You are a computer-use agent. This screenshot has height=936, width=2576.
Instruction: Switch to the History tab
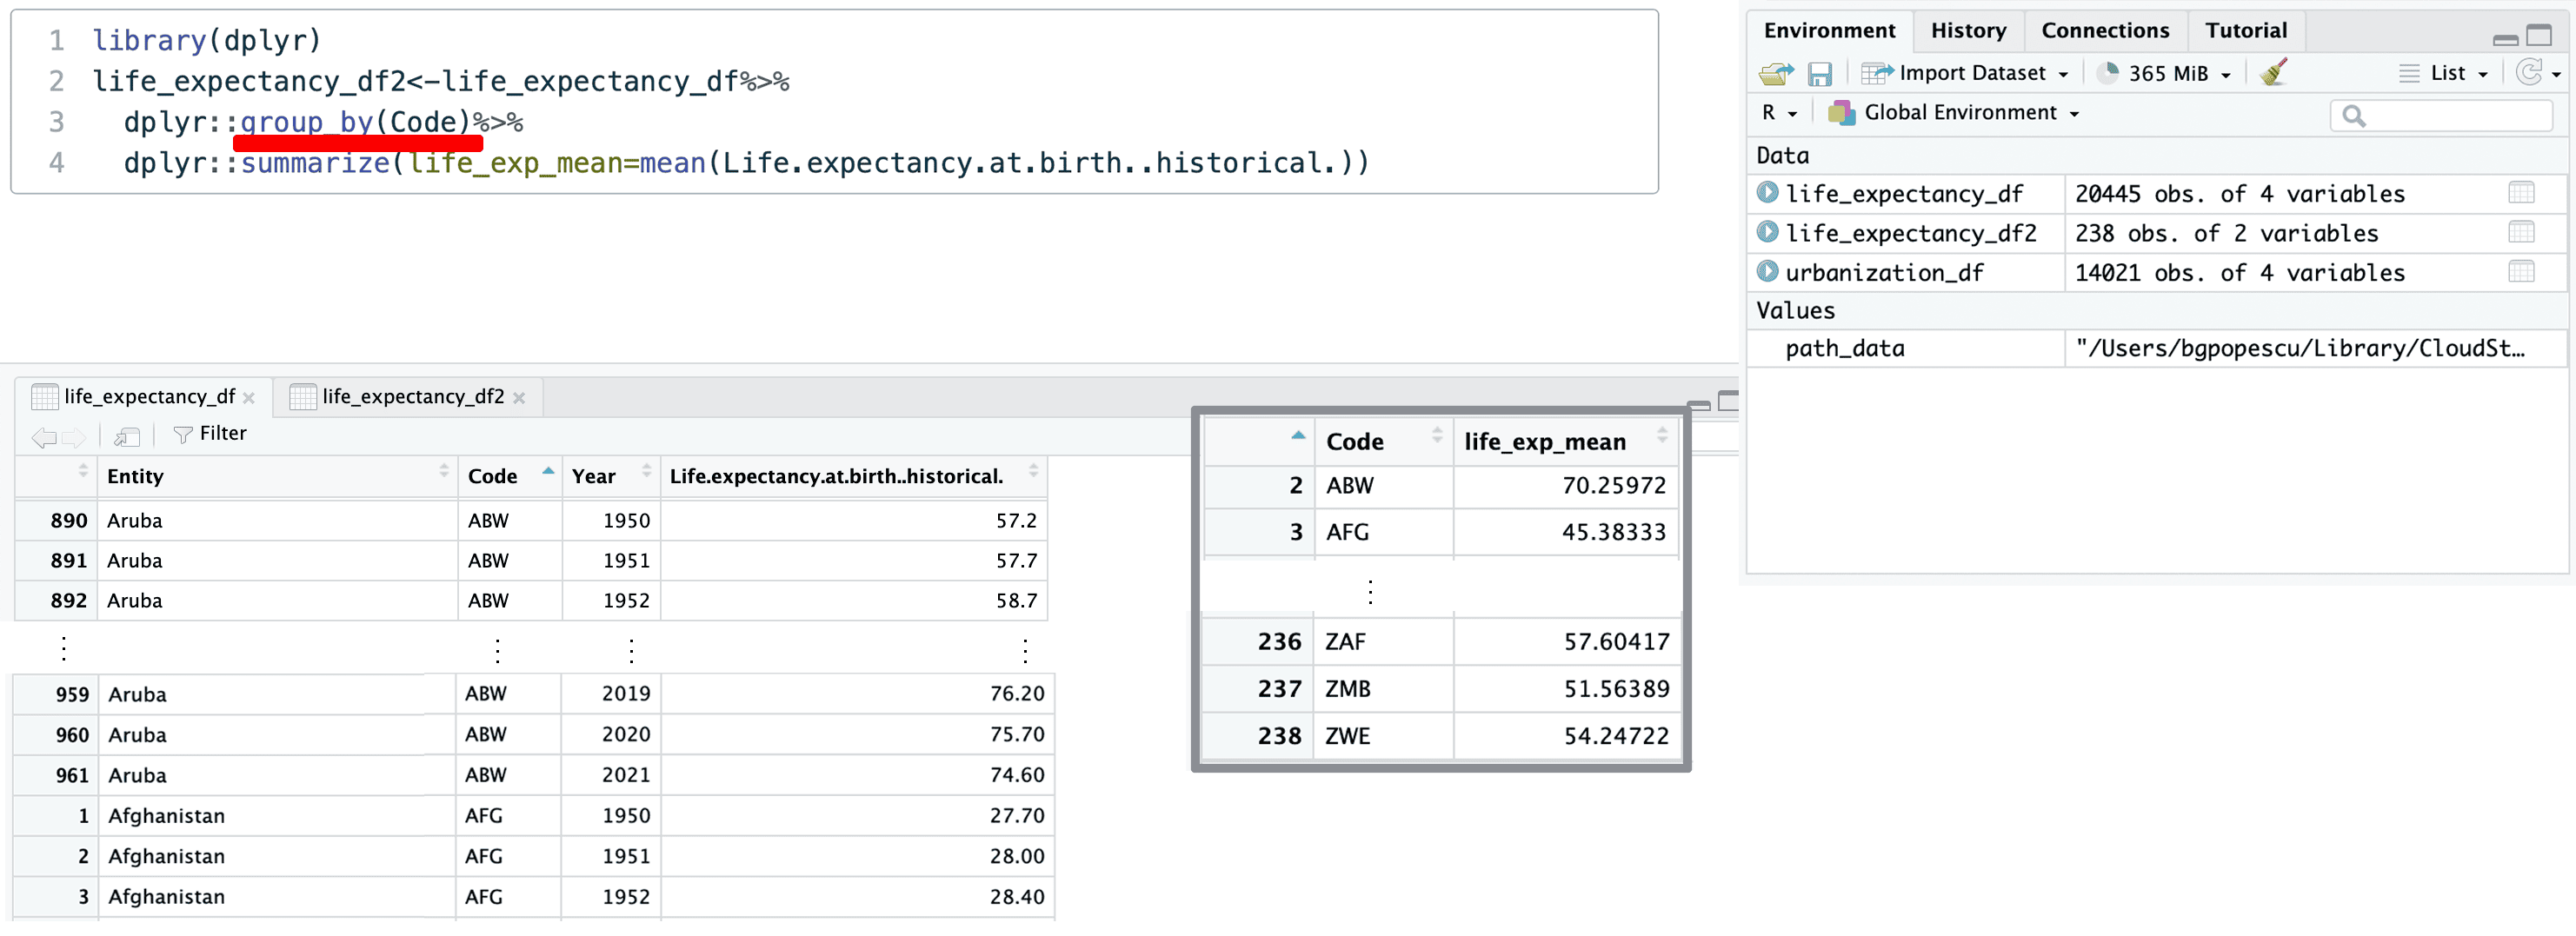[x=1967, y=31]
